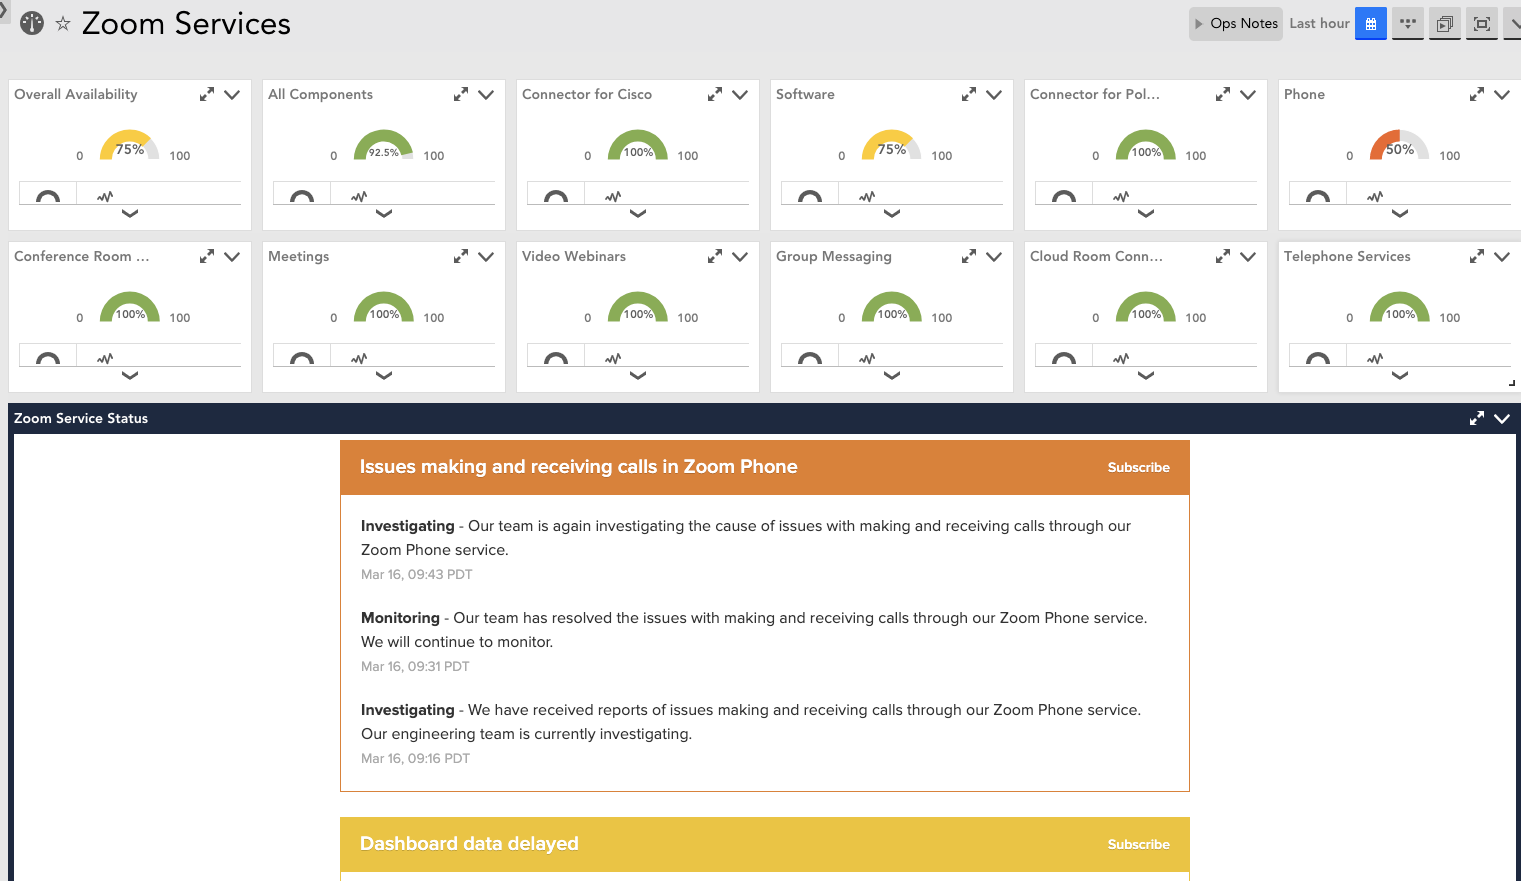Expand the Connector for Cisco widget
Screen dimensions: 1521x881
[715, 94]
